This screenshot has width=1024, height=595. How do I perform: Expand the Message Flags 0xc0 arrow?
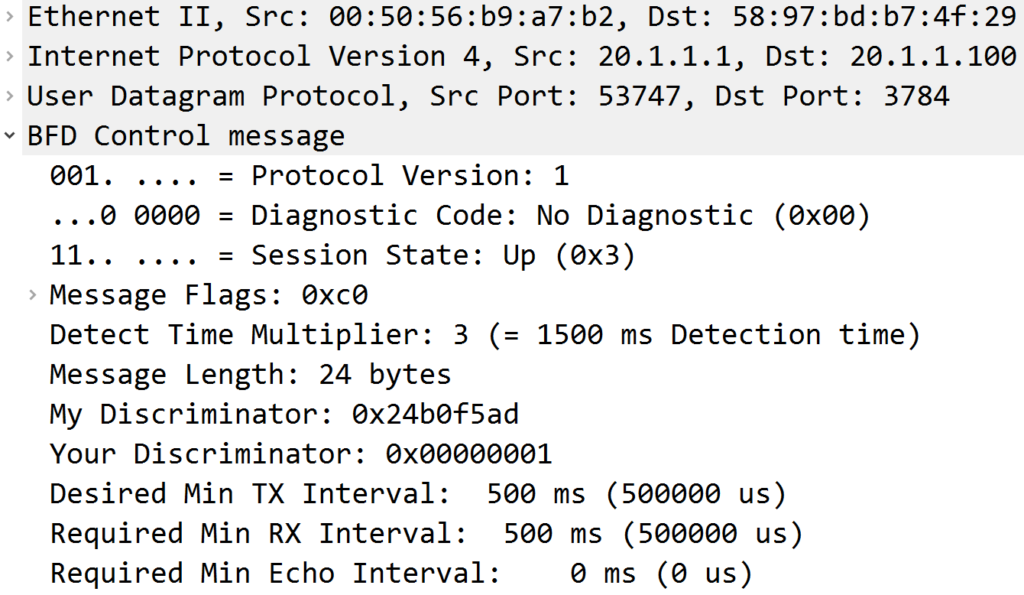(x=33, y=295)
